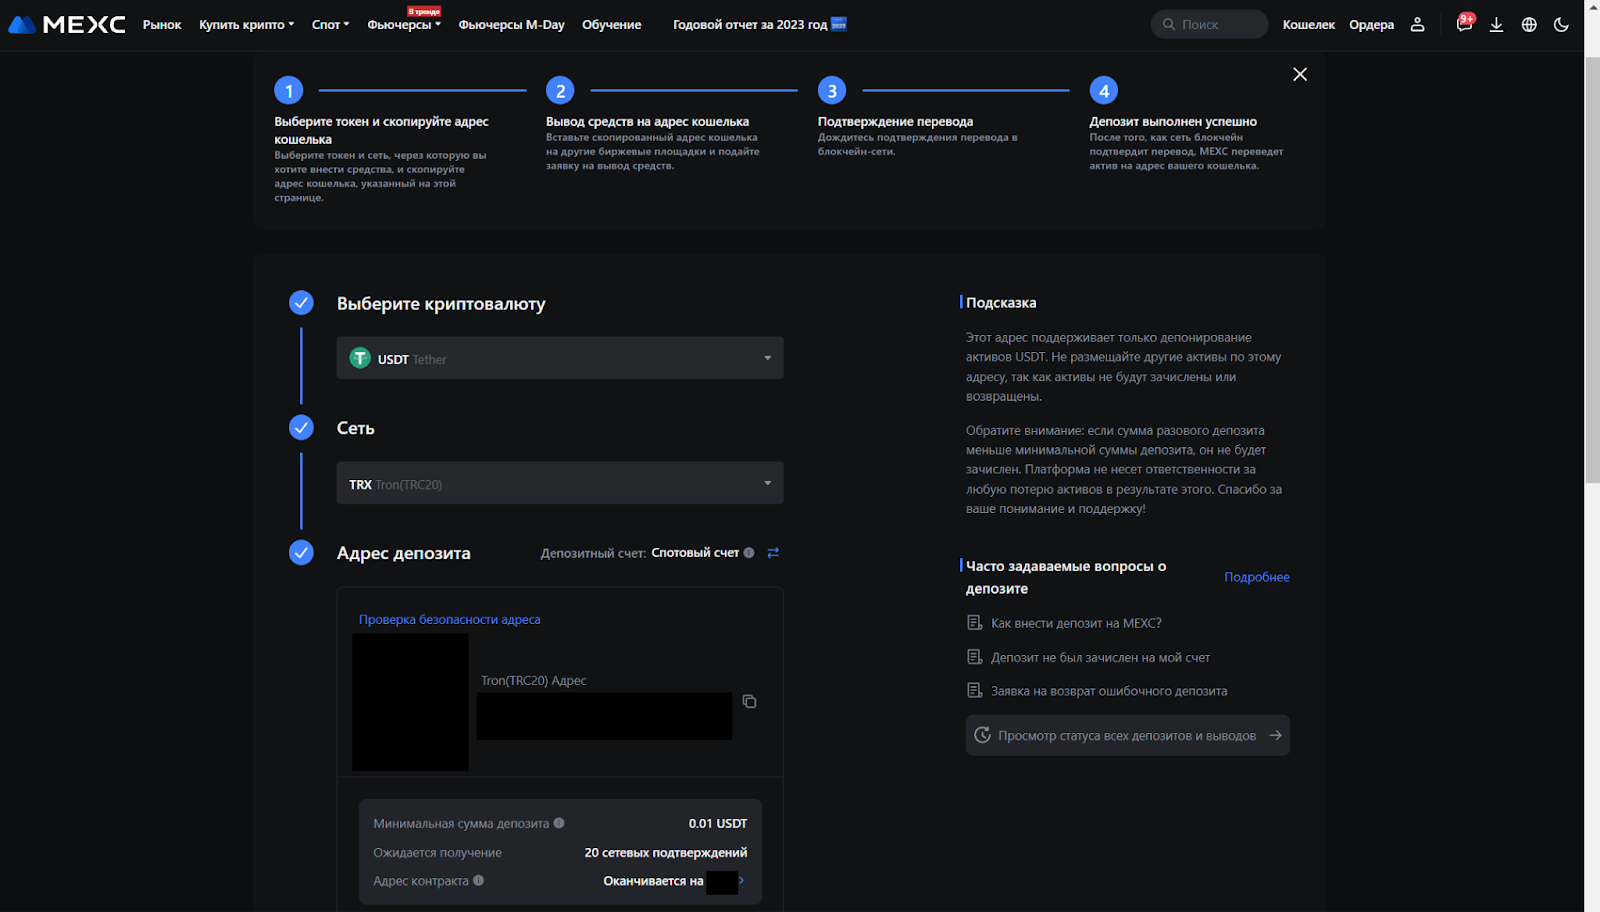Go to Фьючерсы M-Day
This screenshot has height=912, width=1600.
[x=511, y=24]
